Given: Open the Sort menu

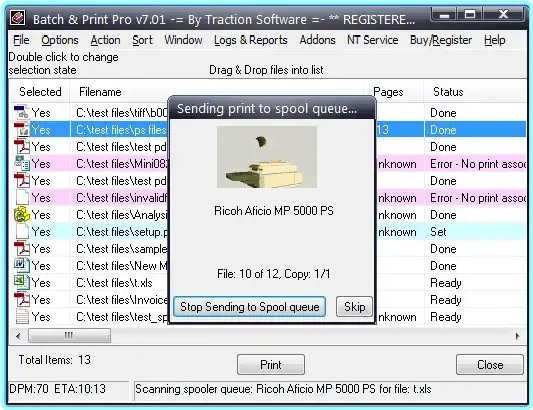Looking at the screenshot, I should (x=142, y=40).
